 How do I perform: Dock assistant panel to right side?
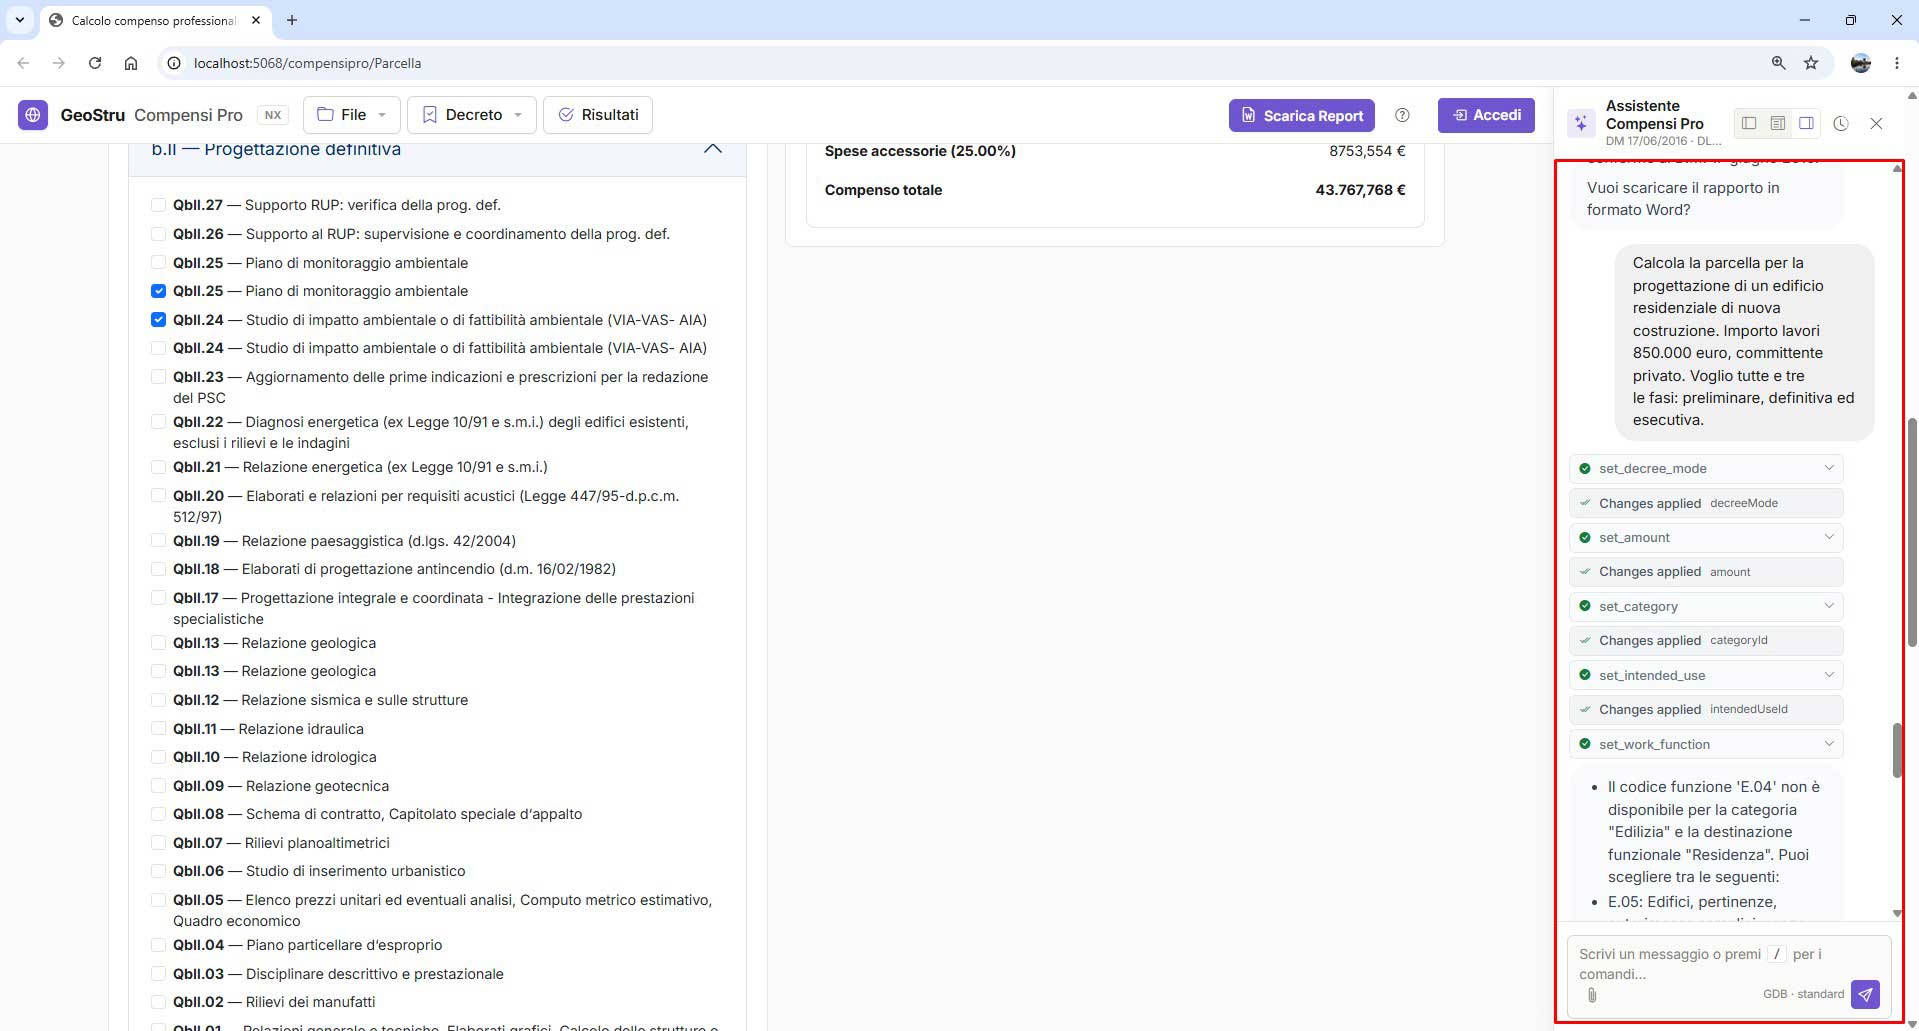click(x=1806, y=123)
